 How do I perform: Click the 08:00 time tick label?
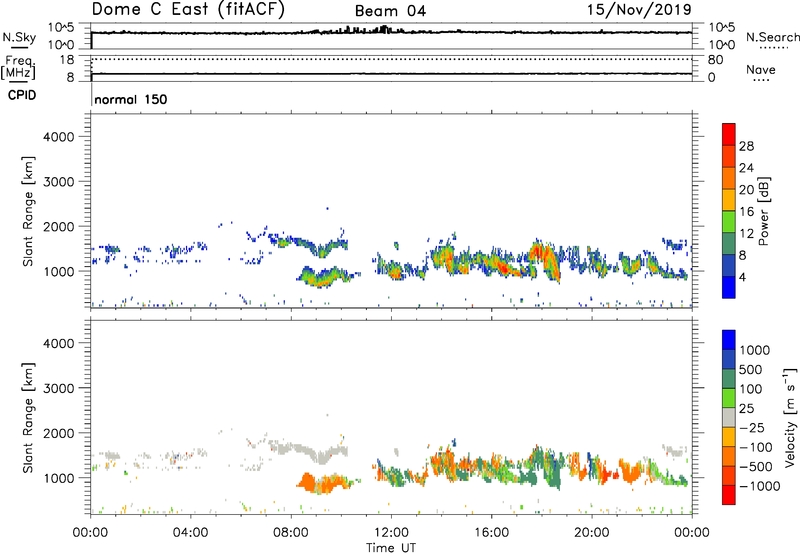point(291,533)
